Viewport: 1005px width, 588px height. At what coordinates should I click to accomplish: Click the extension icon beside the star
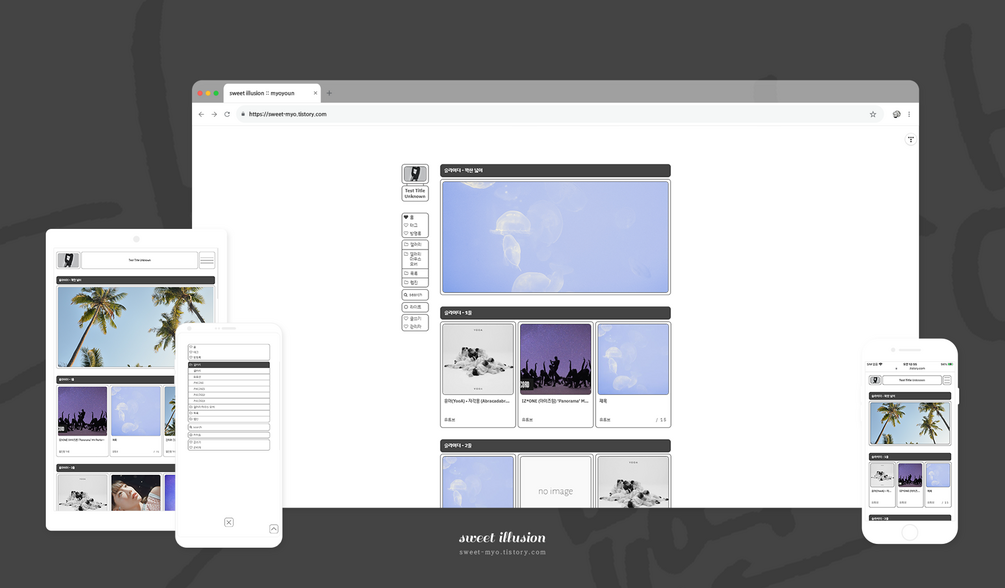pyautogui.click(x=896, y=114)
